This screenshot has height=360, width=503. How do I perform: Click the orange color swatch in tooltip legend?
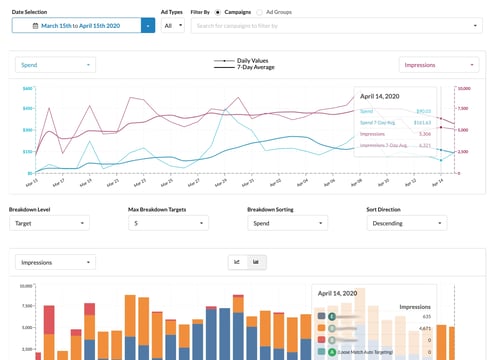(321, 328)
